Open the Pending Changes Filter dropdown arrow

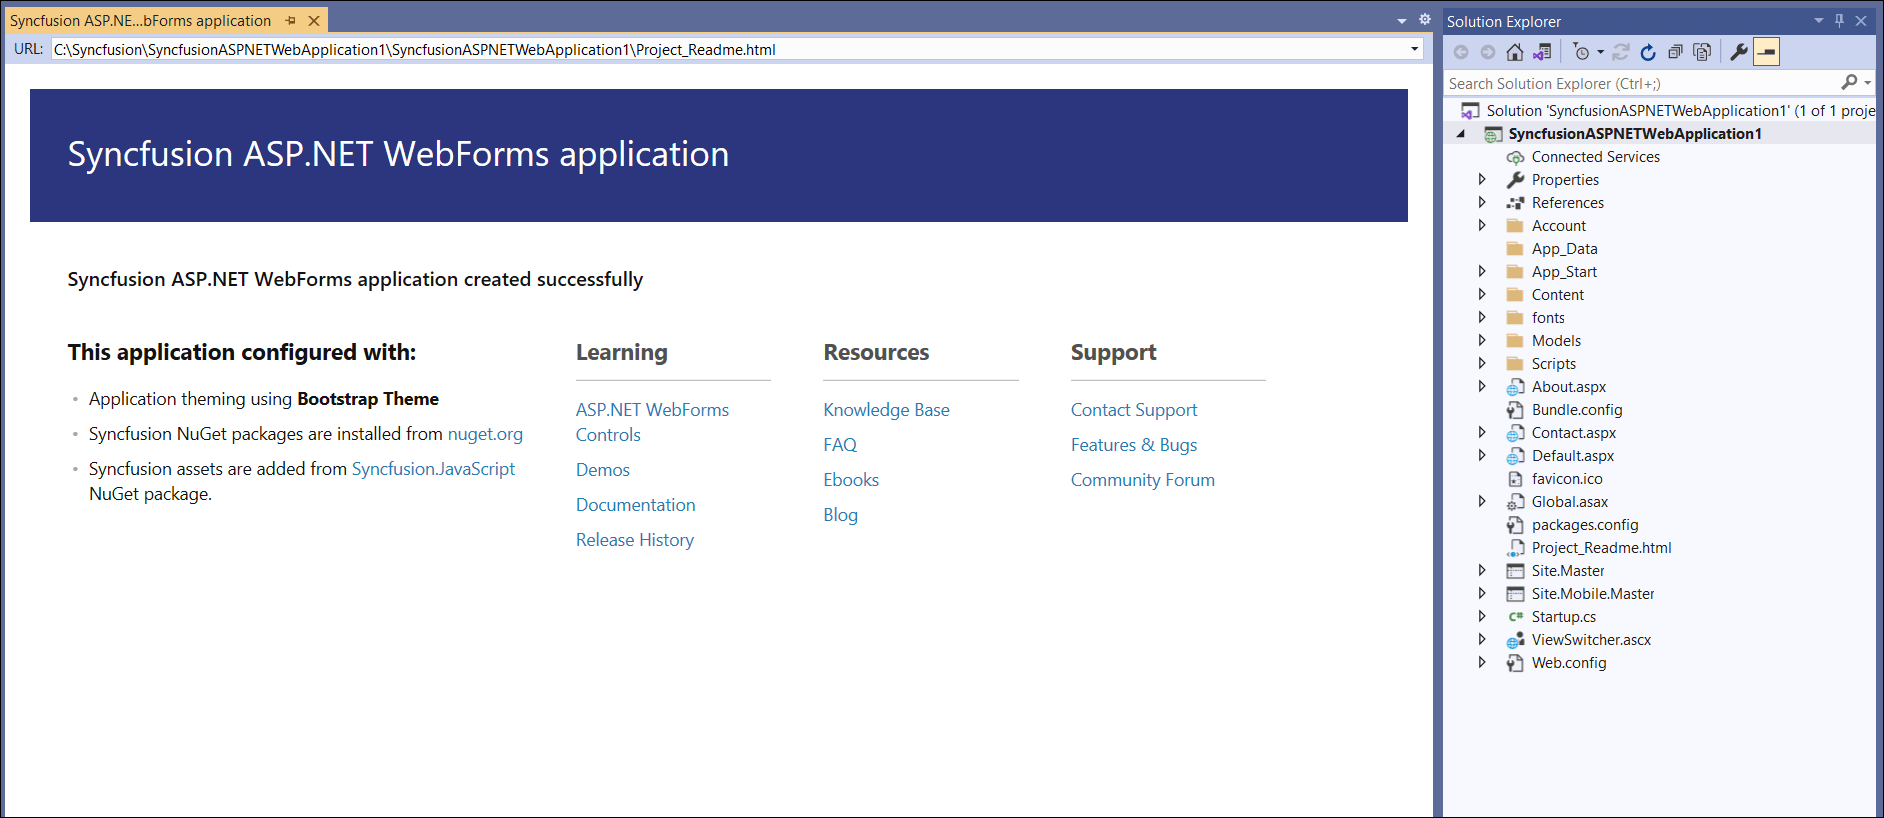(1600, 52)
